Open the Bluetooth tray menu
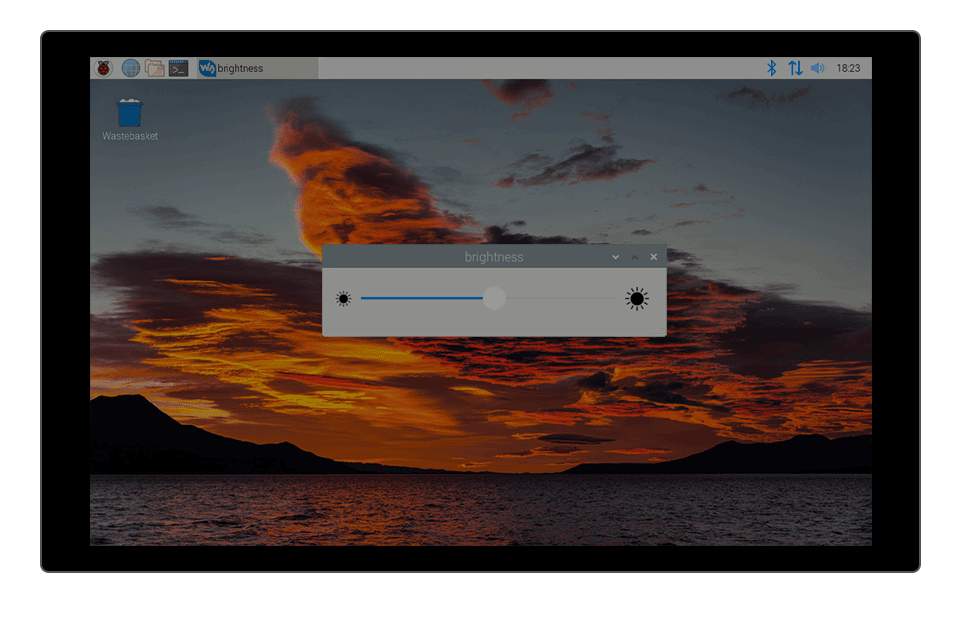This screenshot has width=960, height=620. [x=771, y=68]
